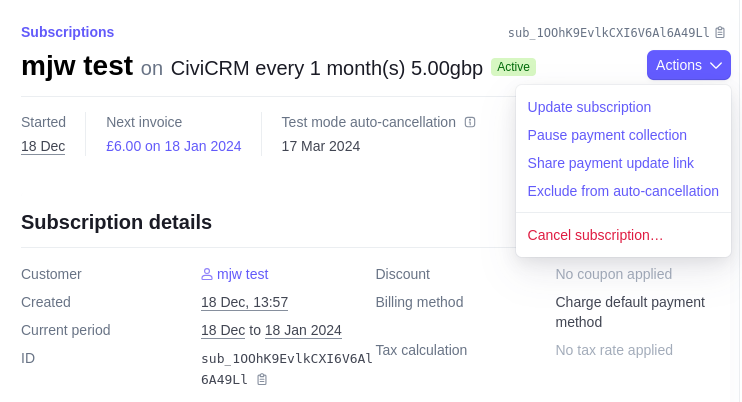Go back to the Subscriptions breadcrumb
This screenshot has height=402, width=742.
pyautogui.click(x=67, y=32)
